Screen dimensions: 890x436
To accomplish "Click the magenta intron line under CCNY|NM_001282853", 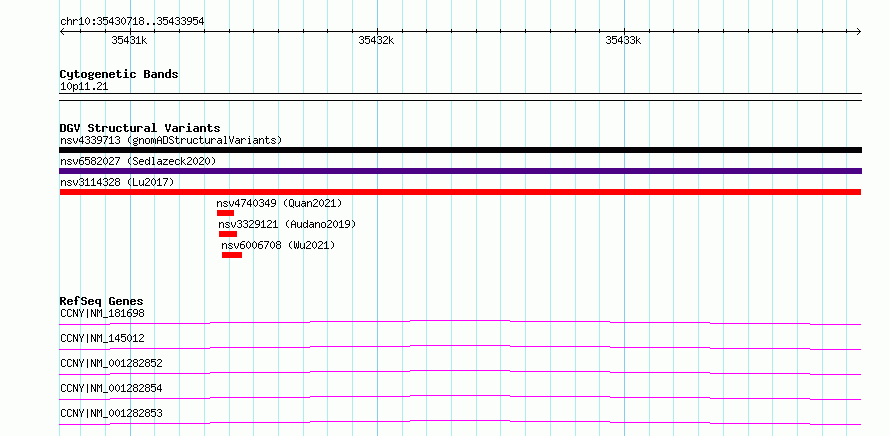I will (460, 422).
